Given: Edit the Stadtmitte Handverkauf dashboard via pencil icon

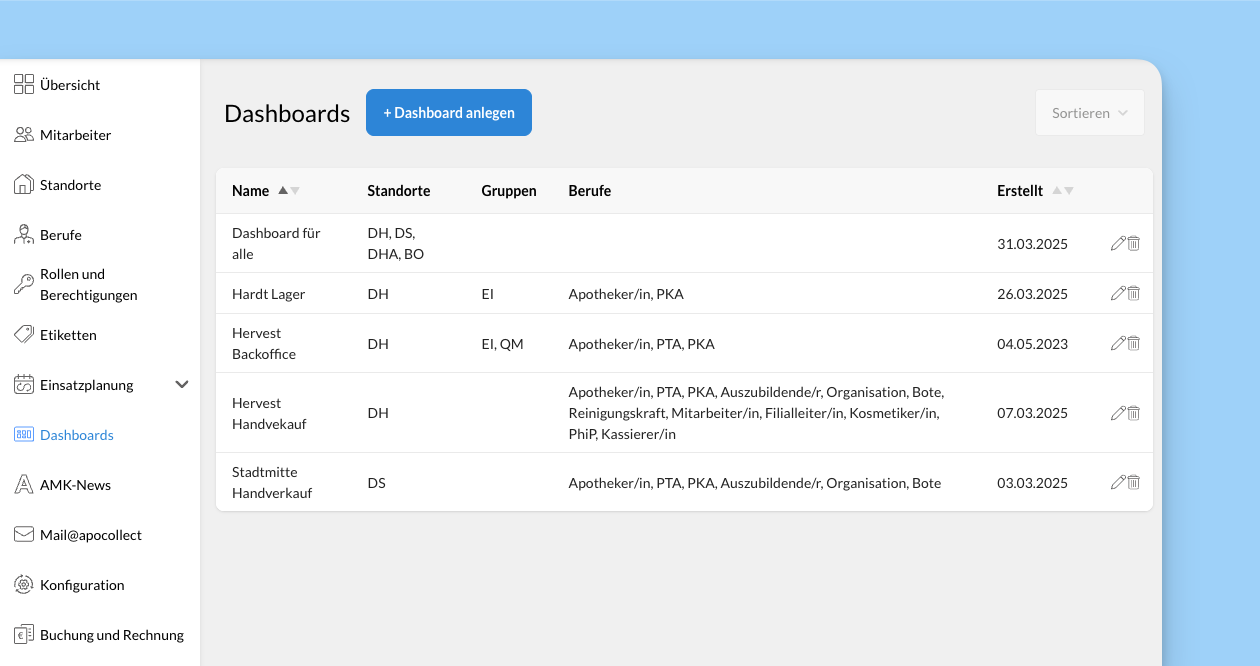Looking at the screenshot, I should (x=1118, y=482).
